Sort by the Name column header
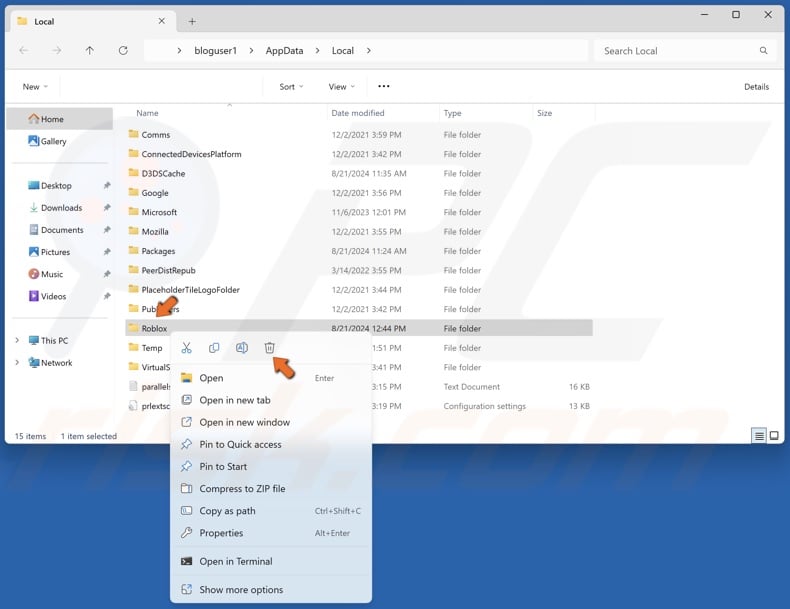This screenshot has width=790, height=609. 226,113
